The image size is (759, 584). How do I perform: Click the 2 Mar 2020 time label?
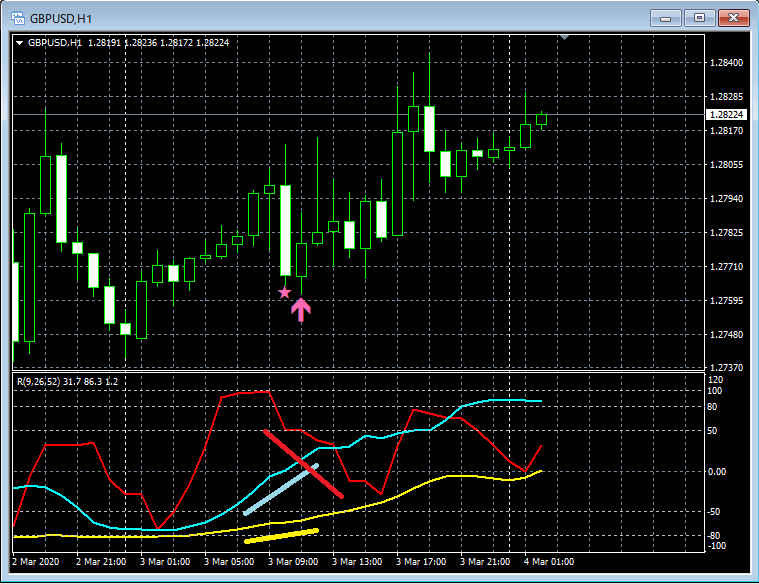pos(36,562)
